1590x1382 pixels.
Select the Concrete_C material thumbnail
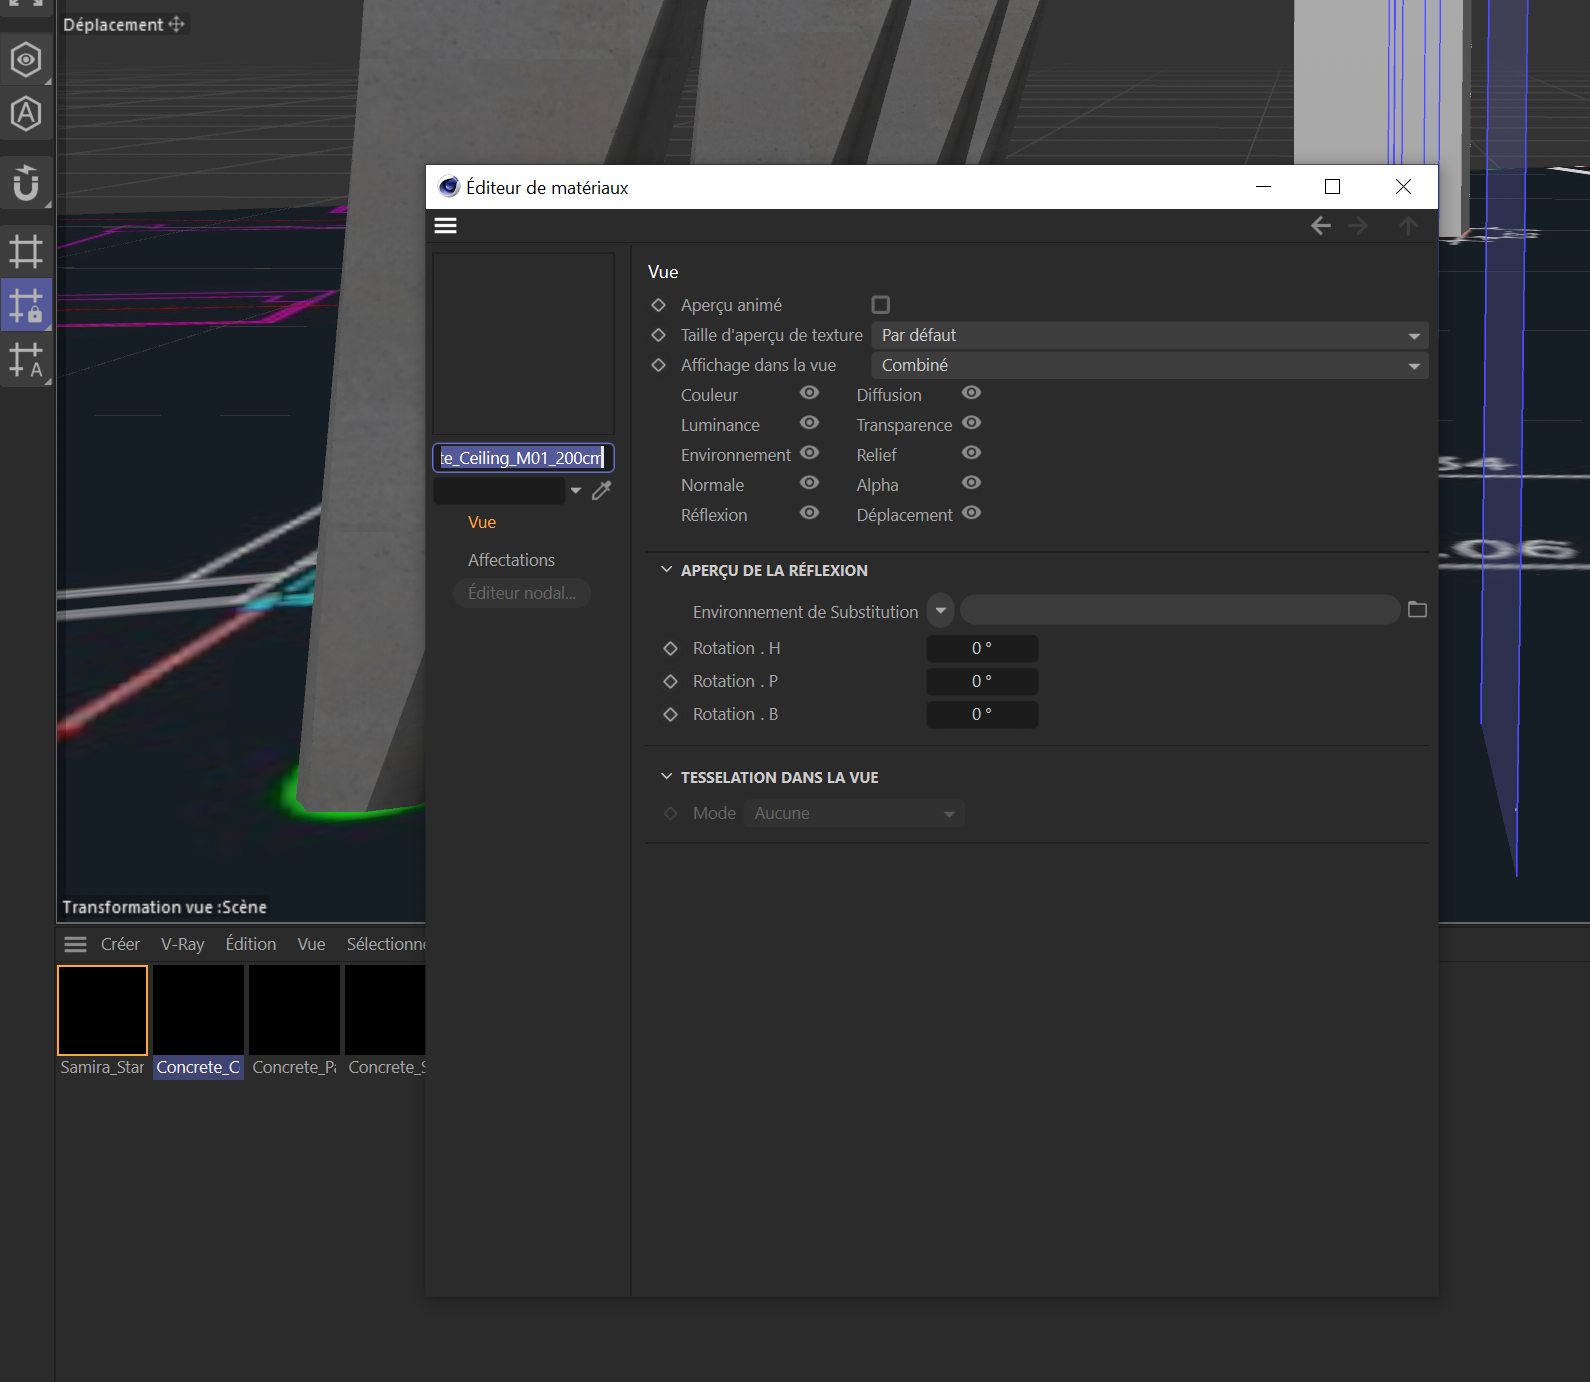[x=198, y=1010]
